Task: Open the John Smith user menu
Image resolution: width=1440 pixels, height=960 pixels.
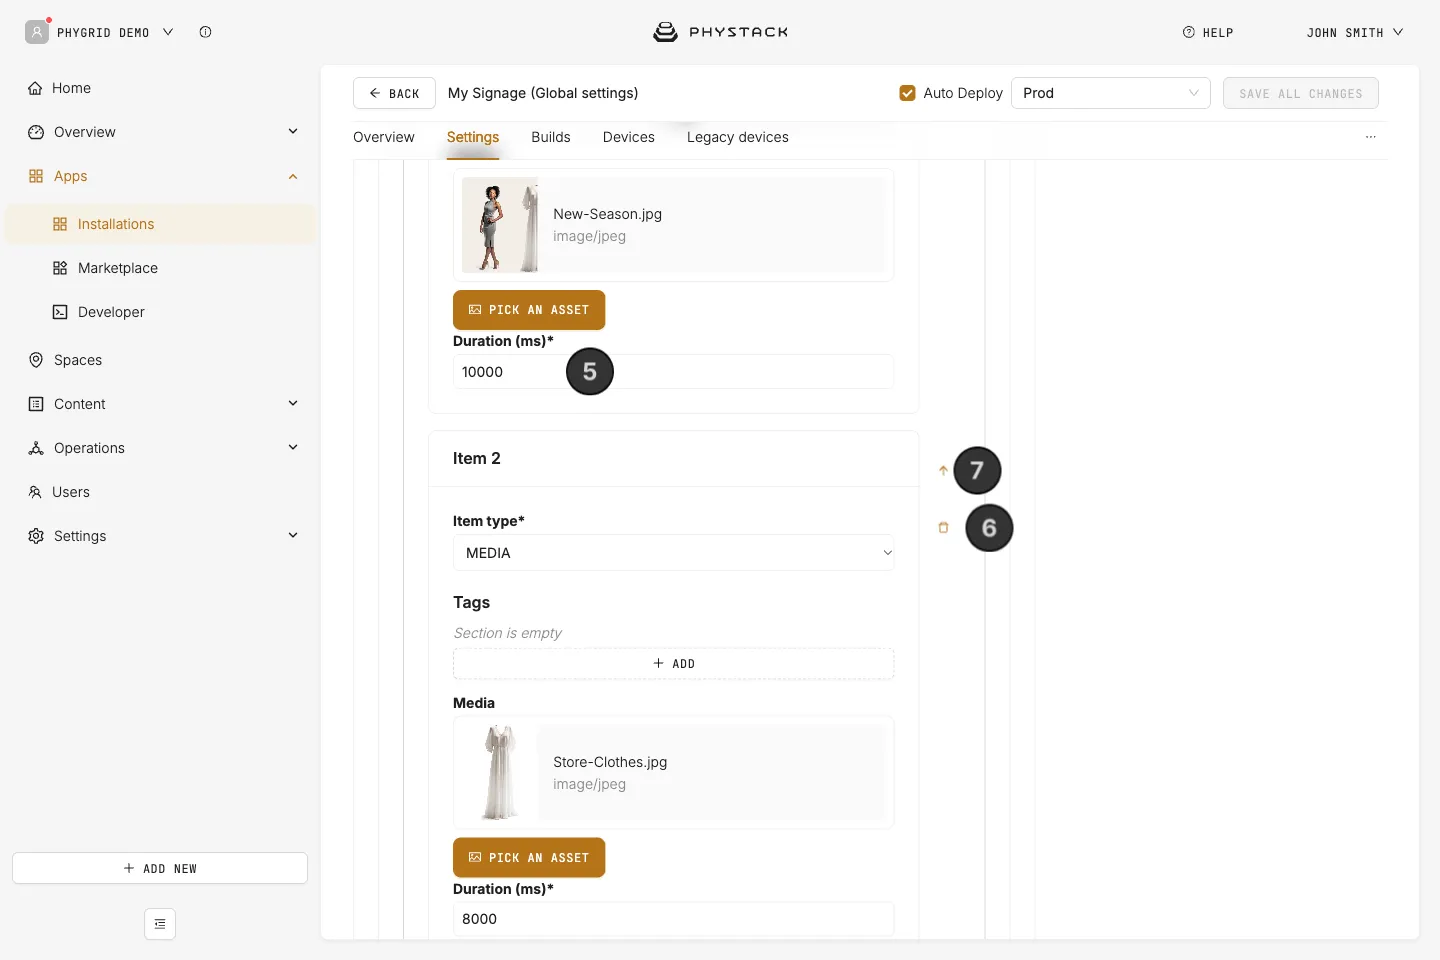Action: pos(1355,32)
